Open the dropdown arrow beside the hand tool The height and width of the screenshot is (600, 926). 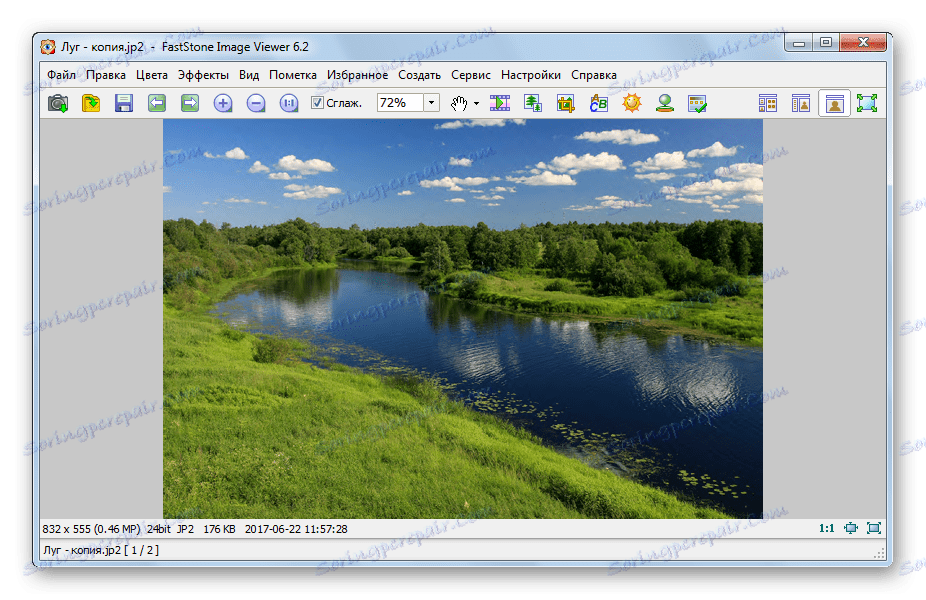[476, 103]
